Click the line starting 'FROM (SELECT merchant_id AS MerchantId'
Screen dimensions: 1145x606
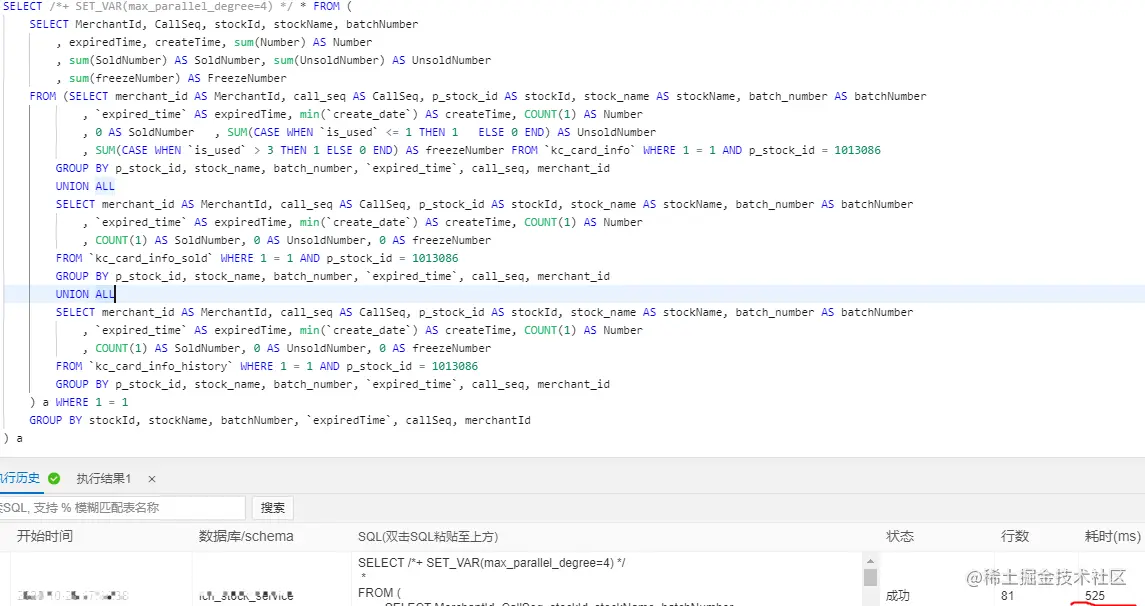click(478, 96)
